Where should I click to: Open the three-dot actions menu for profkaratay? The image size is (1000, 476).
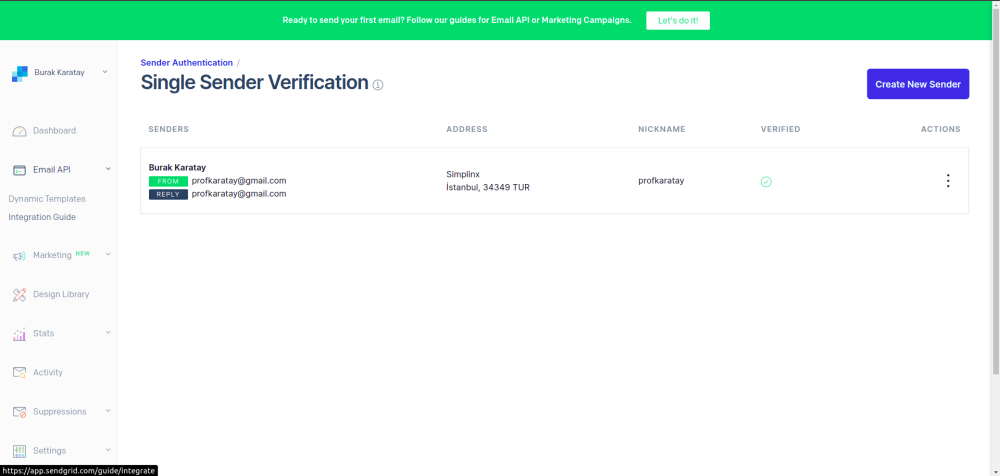coord(948,181)
